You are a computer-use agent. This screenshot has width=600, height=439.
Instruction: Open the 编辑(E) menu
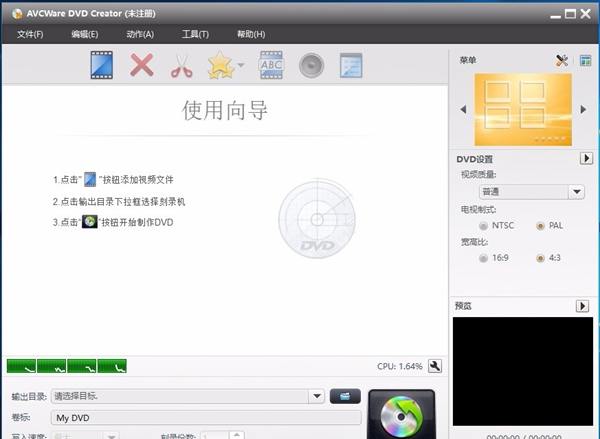pos(85,34)
